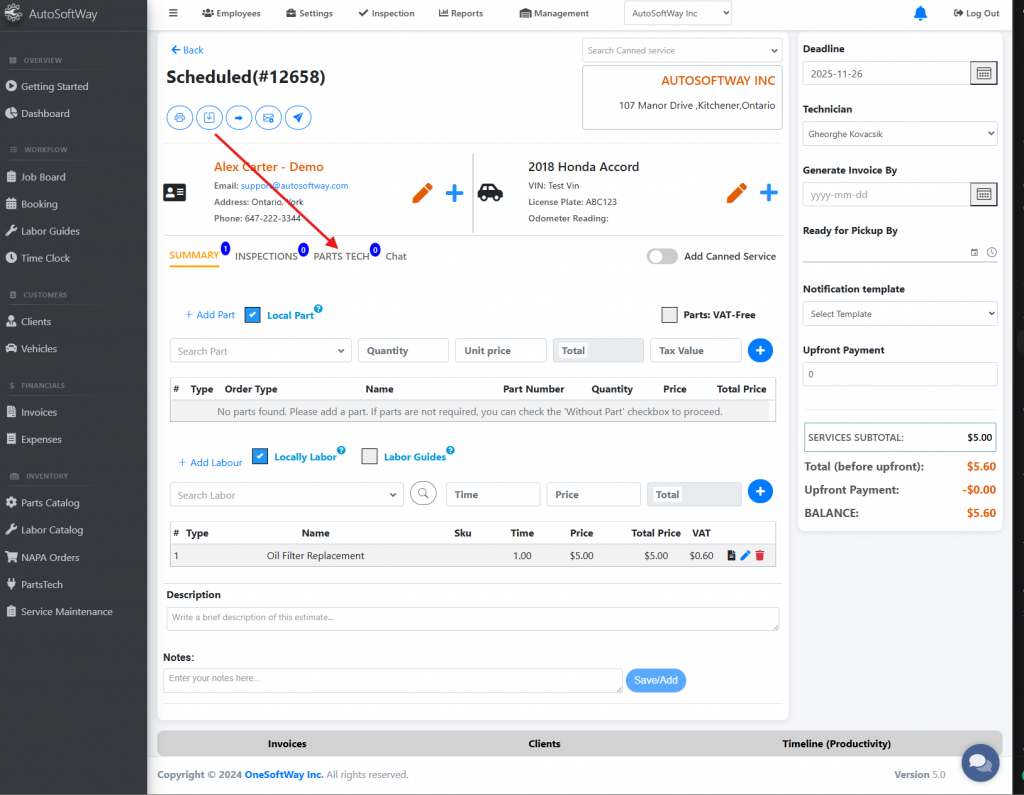The width and height of the screenshot is (1024, 795).
Task: Click the orange pencil to edit vehicle
Action: tap(737, 193)
